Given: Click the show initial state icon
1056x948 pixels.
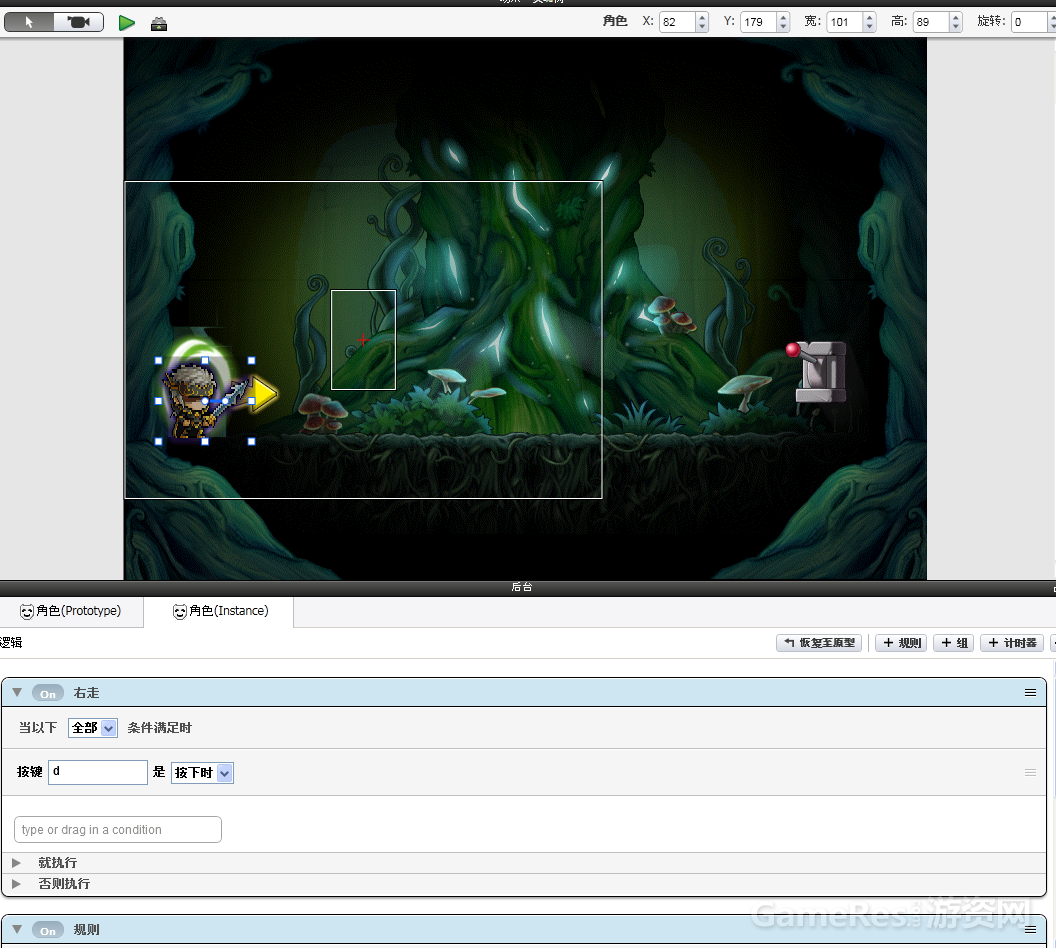Looking at the screenshot, I should tap(159, 24).
